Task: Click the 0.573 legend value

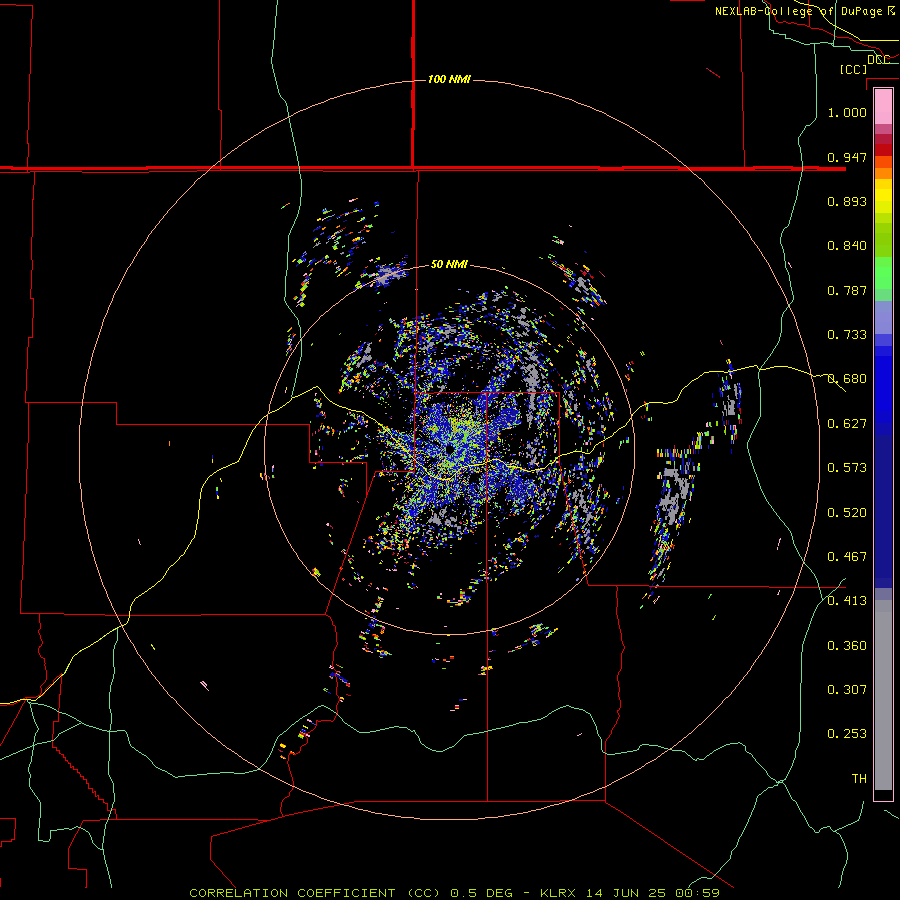Action: tap(847, 468)
